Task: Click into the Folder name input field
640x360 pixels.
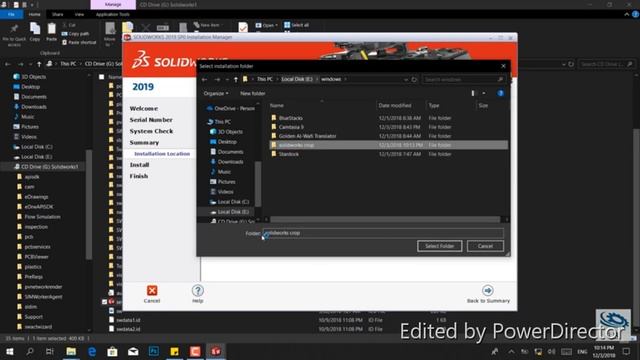Action: pos(383,233)
